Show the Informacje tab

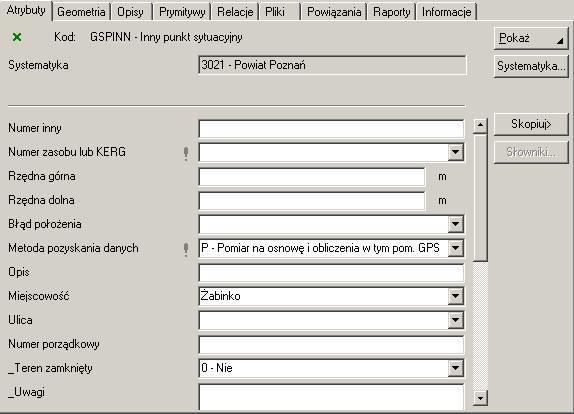(x=446, y=12)
